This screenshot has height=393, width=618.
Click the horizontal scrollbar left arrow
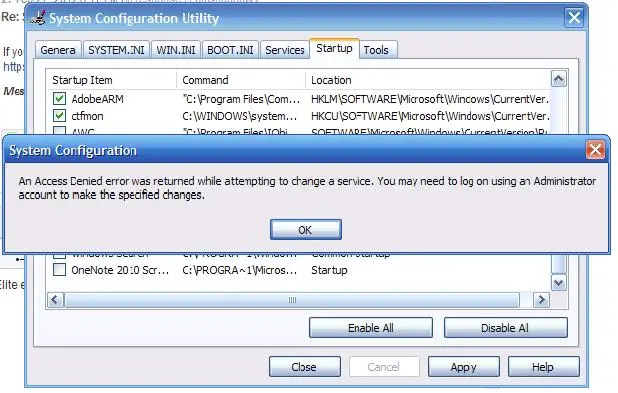55,300
